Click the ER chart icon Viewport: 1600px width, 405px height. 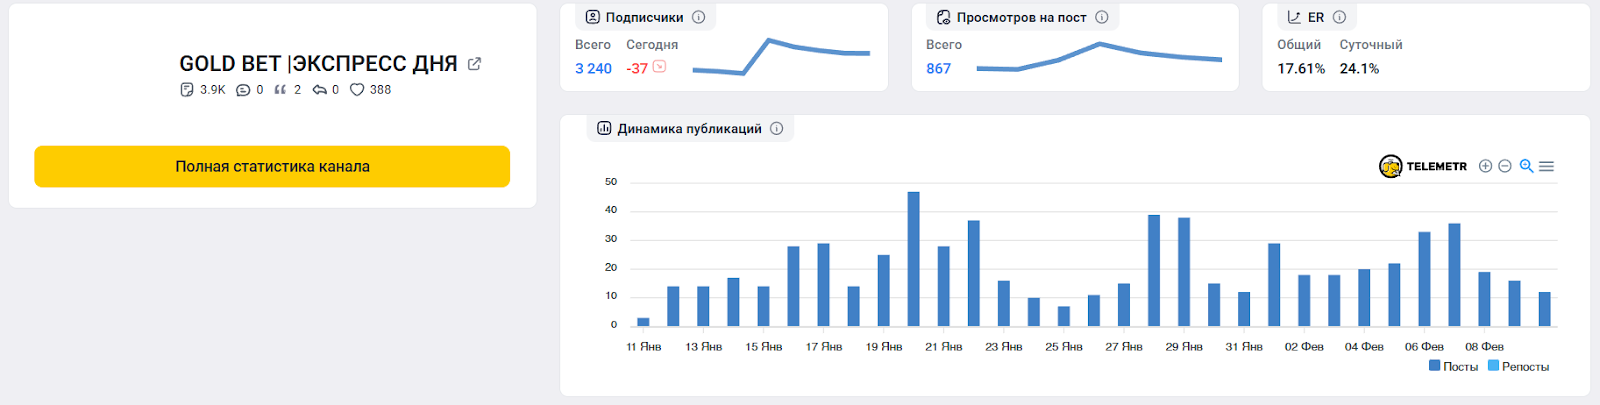pos(1294,17)
